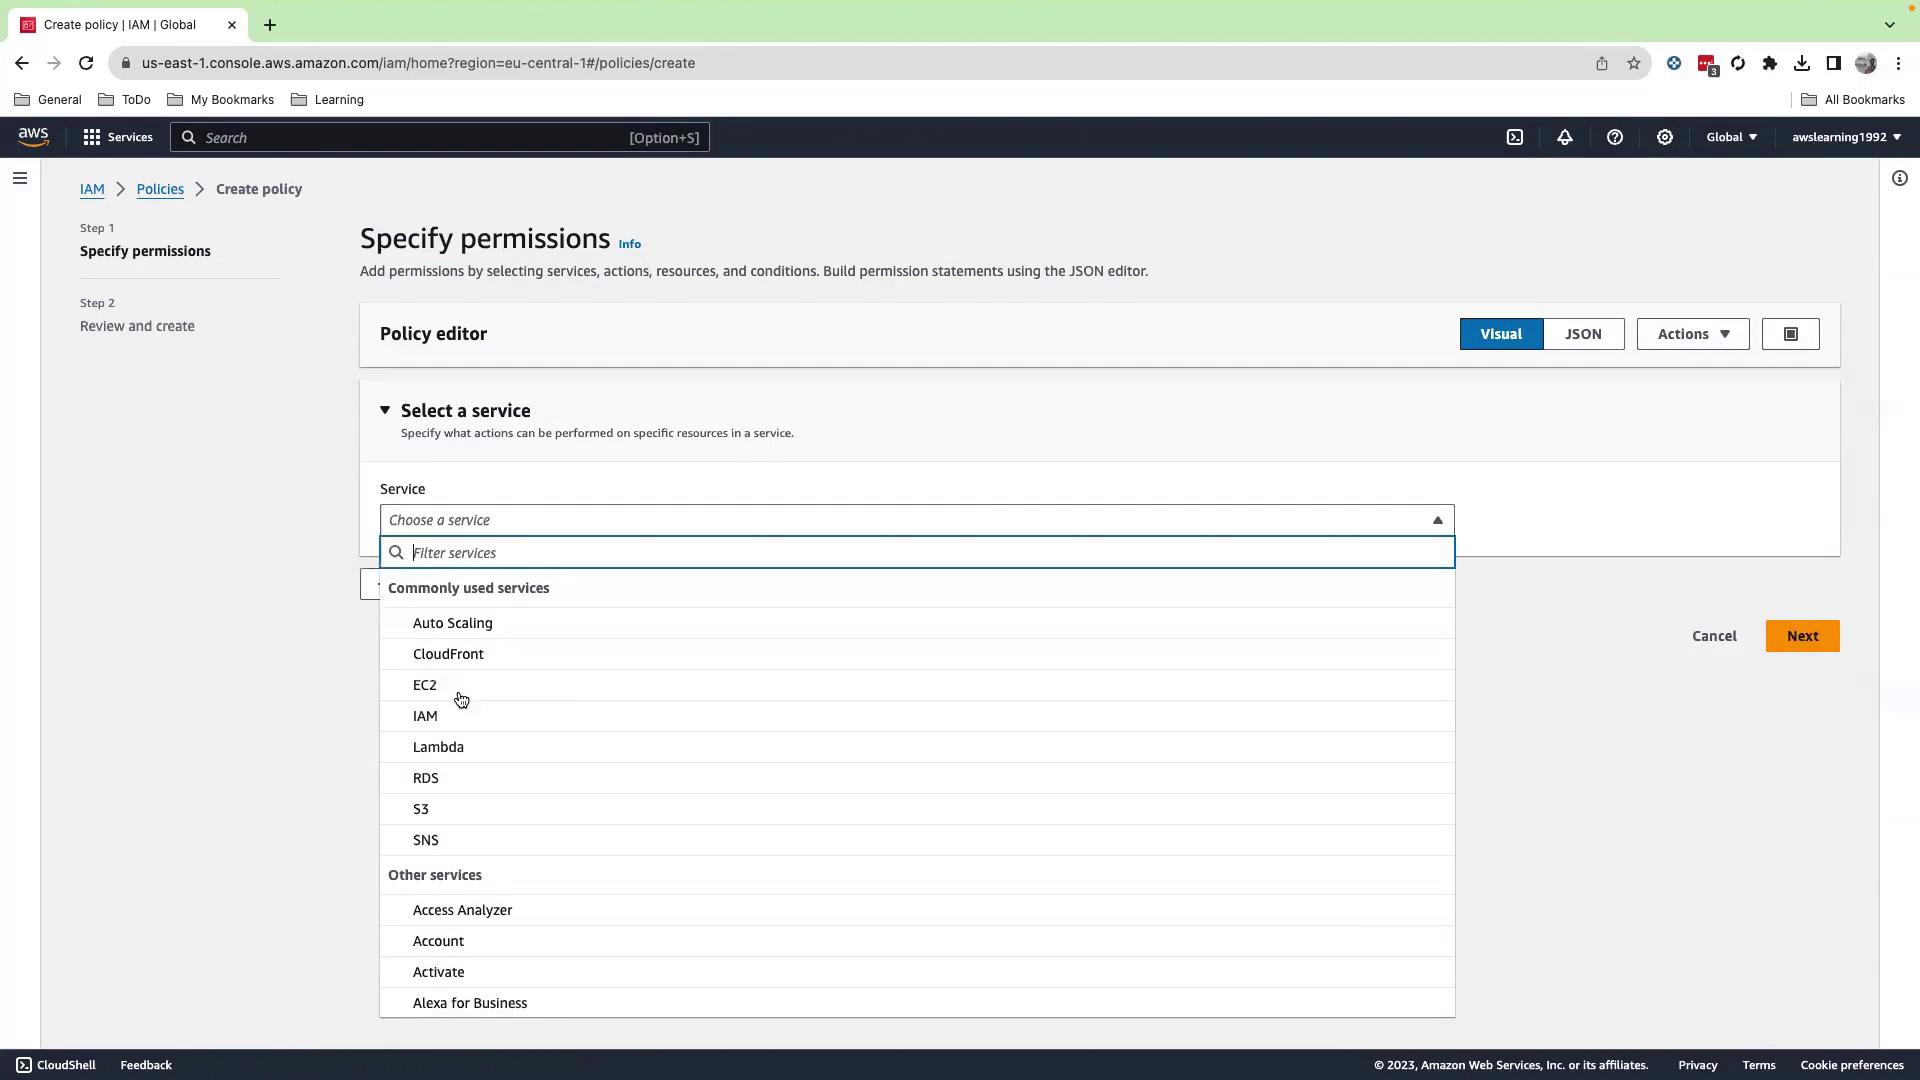Open the Services grid menu
Screen dimensions: 1920x1080
118,137
